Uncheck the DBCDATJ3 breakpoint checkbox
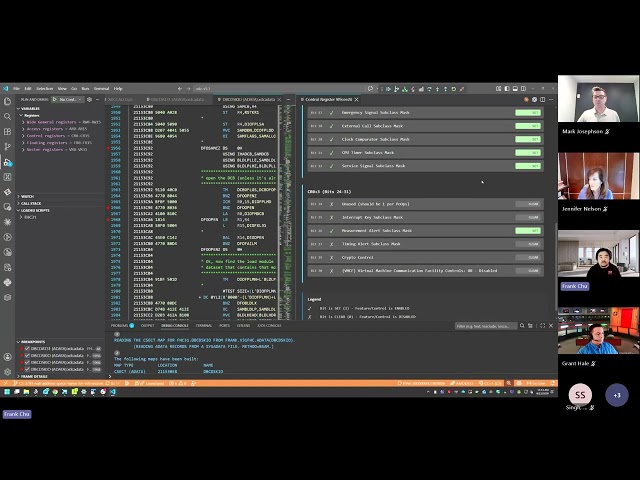The image size is (640, 480). (x=27, y=349)
